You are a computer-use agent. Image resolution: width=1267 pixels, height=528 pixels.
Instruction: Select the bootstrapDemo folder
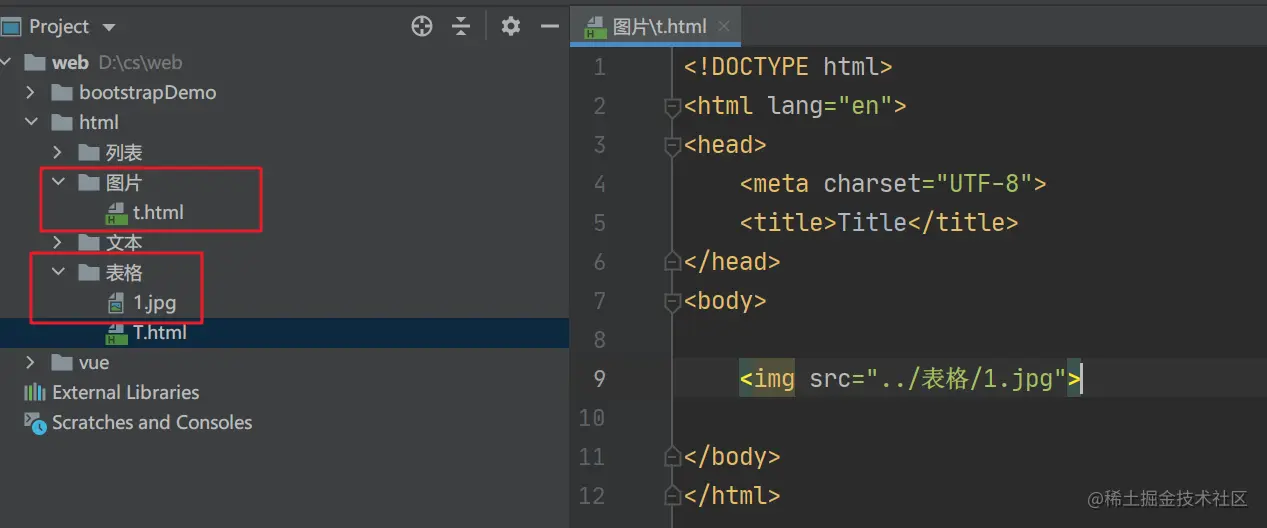[148, 92]
